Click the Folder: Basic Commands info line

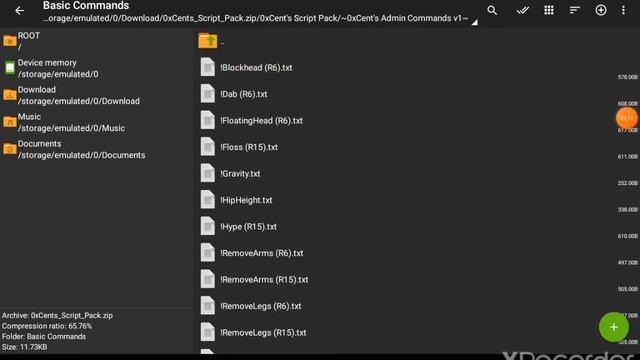point(44,337)
